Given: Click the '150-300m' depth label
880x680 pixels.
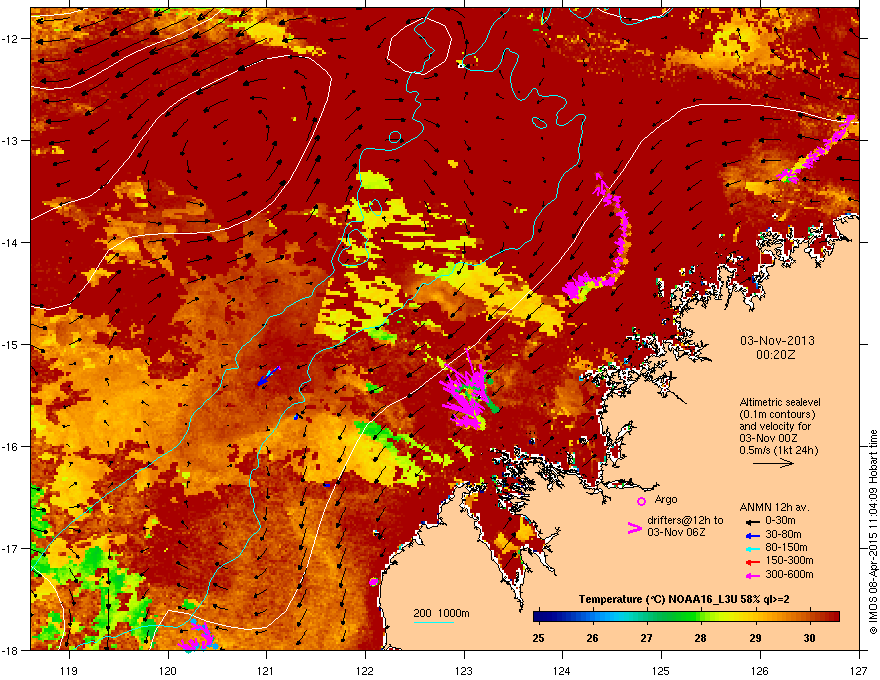Looking at the screenshot, I should pos(789,560).
